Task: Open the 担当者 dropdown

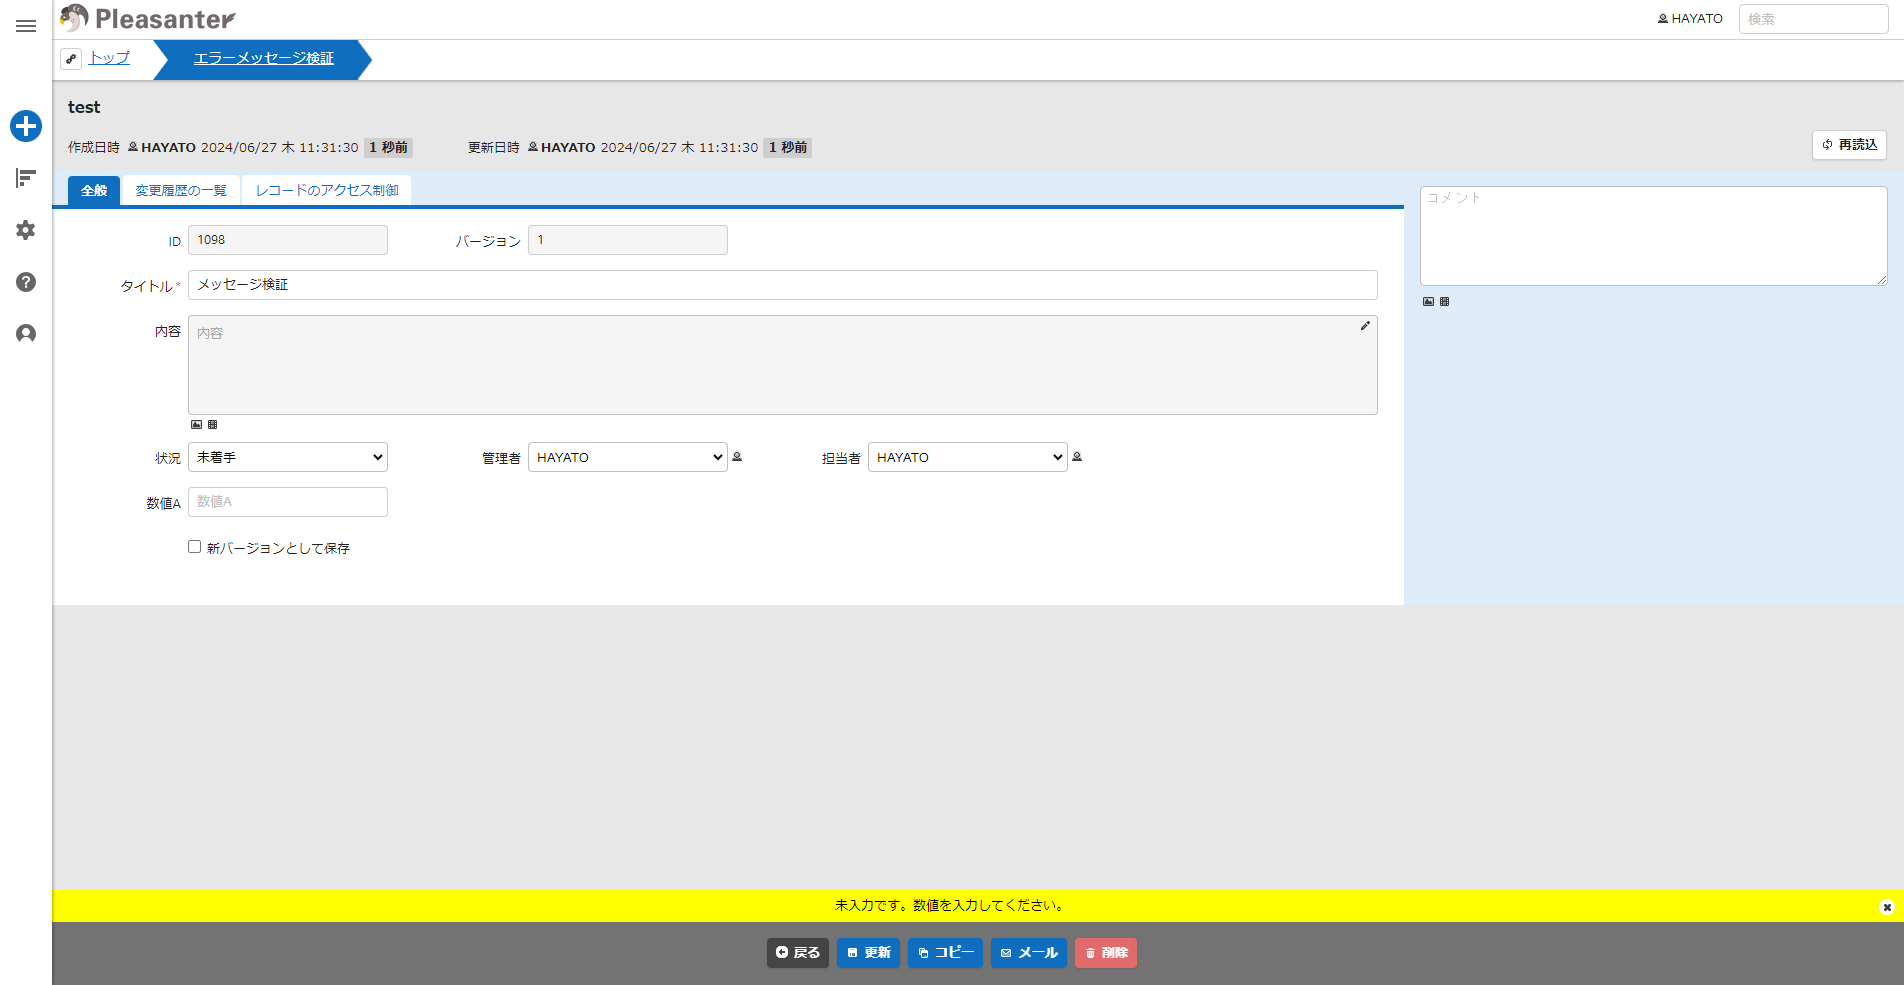Action: [968, 457]
